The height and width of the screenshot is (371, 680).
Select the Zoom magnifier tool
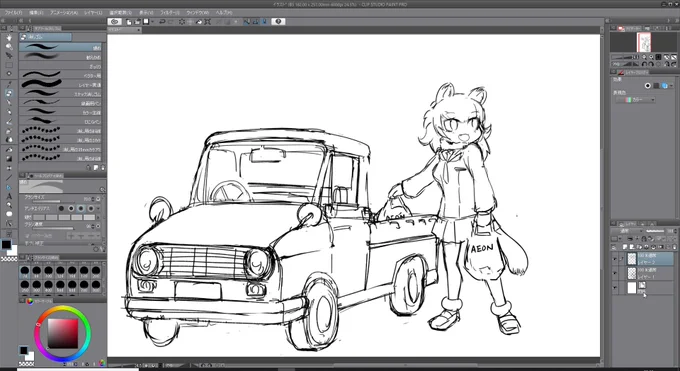[9, 47]
